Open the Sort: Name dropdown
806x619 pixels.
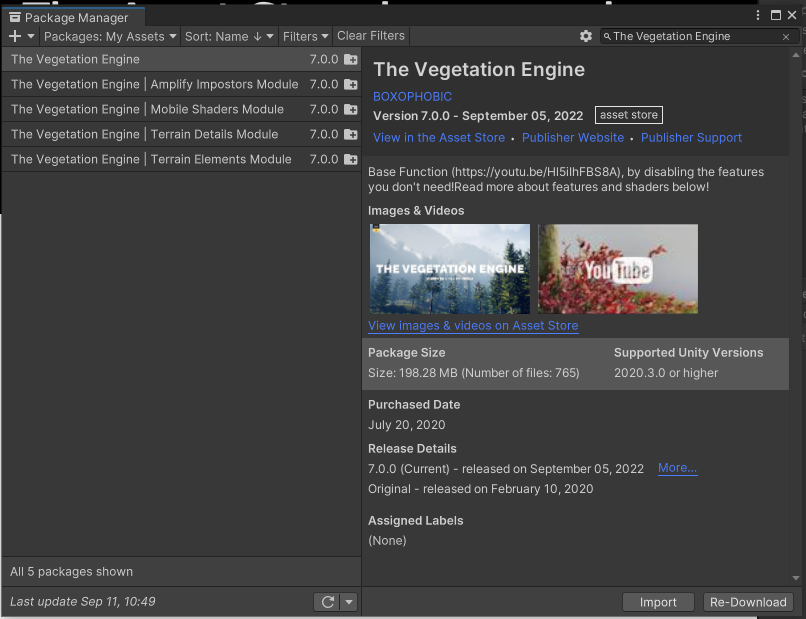(x=229, y=36)
